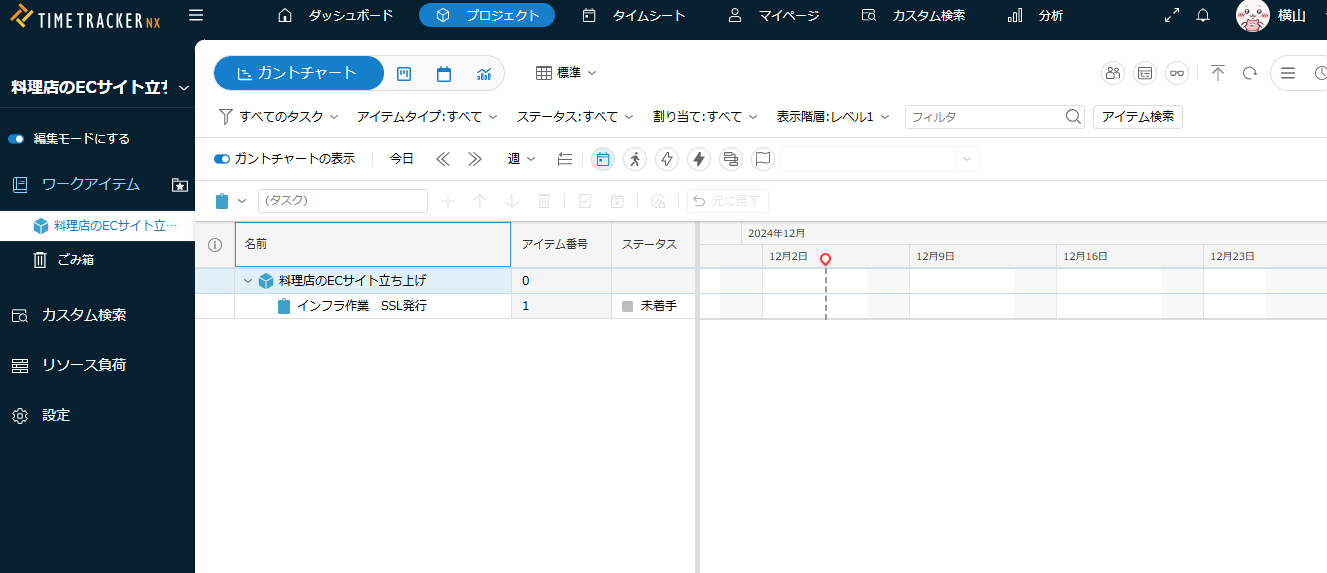The height and width of the screenshot is (573, 1327).
Task: Toggle 編集モードにする switch
Action: coord(16,139)
